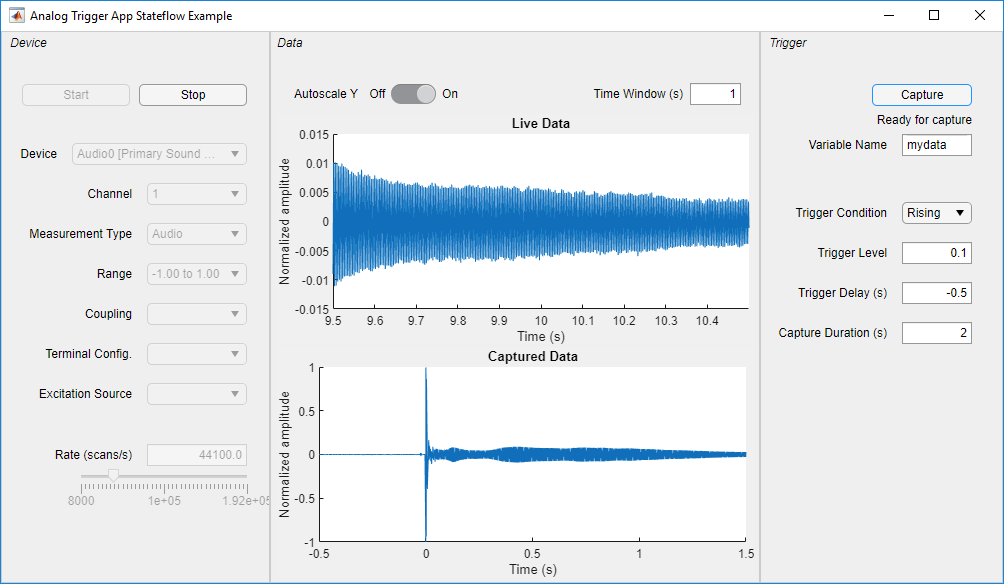Click the Capture button
This screenshot has width=1004, height=584.
(x=921, y=94)
